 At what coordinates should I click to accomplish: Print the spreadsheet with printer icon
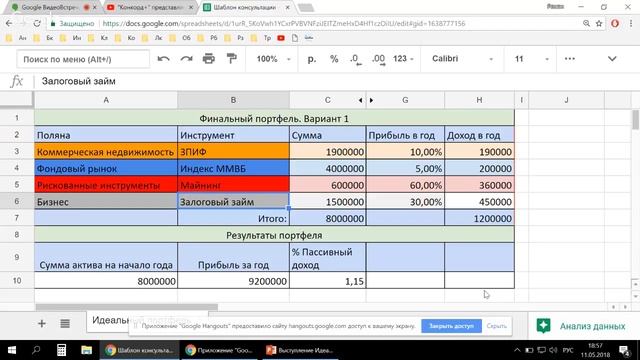tap(209, 59)
